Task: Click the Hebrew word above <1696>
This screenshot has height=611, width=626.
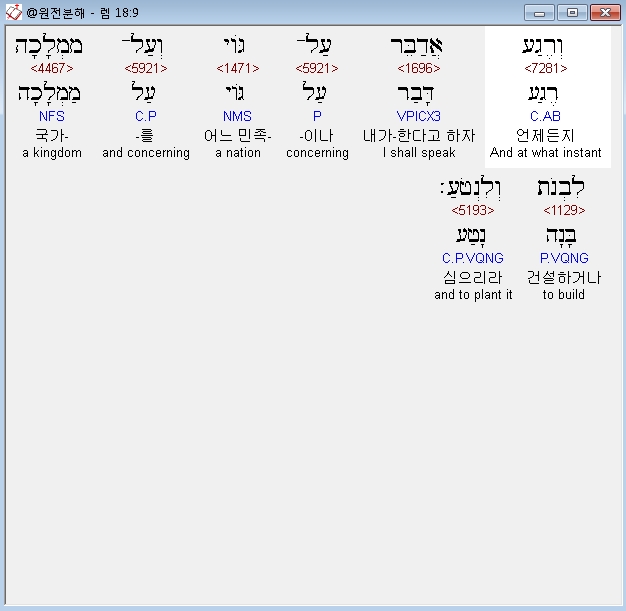Action: pyautogui.click(x=416, y=45)
